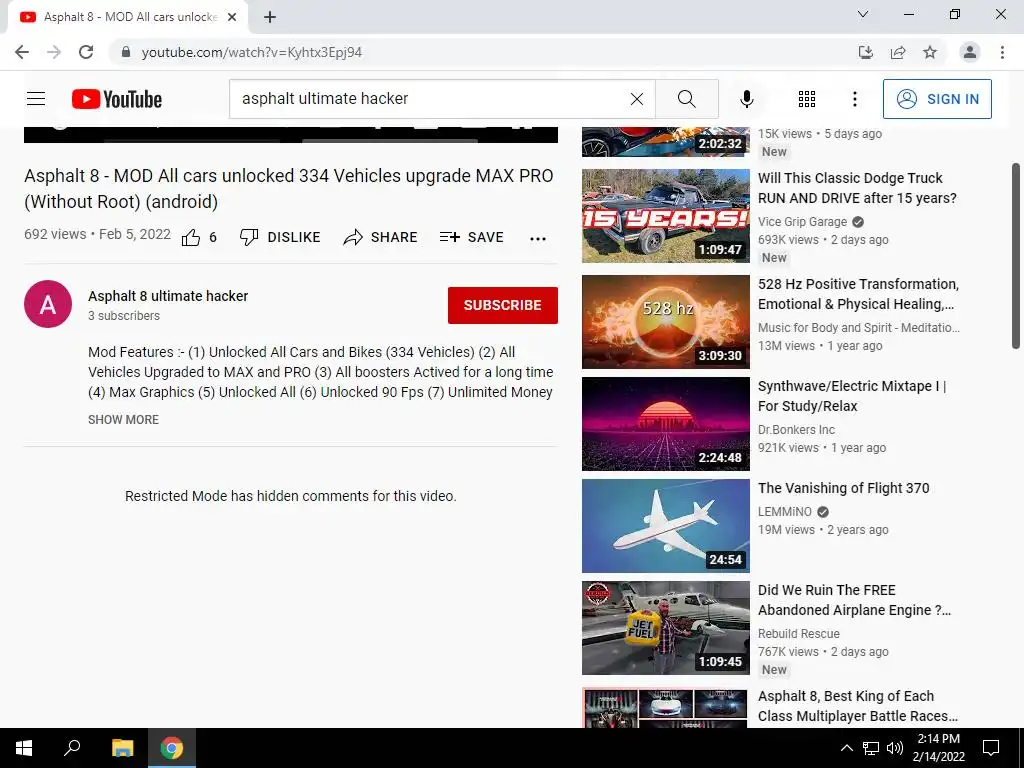Open File Explorer from taskbar
This screenshot has width=1024, height=768.
coord(122,748)
